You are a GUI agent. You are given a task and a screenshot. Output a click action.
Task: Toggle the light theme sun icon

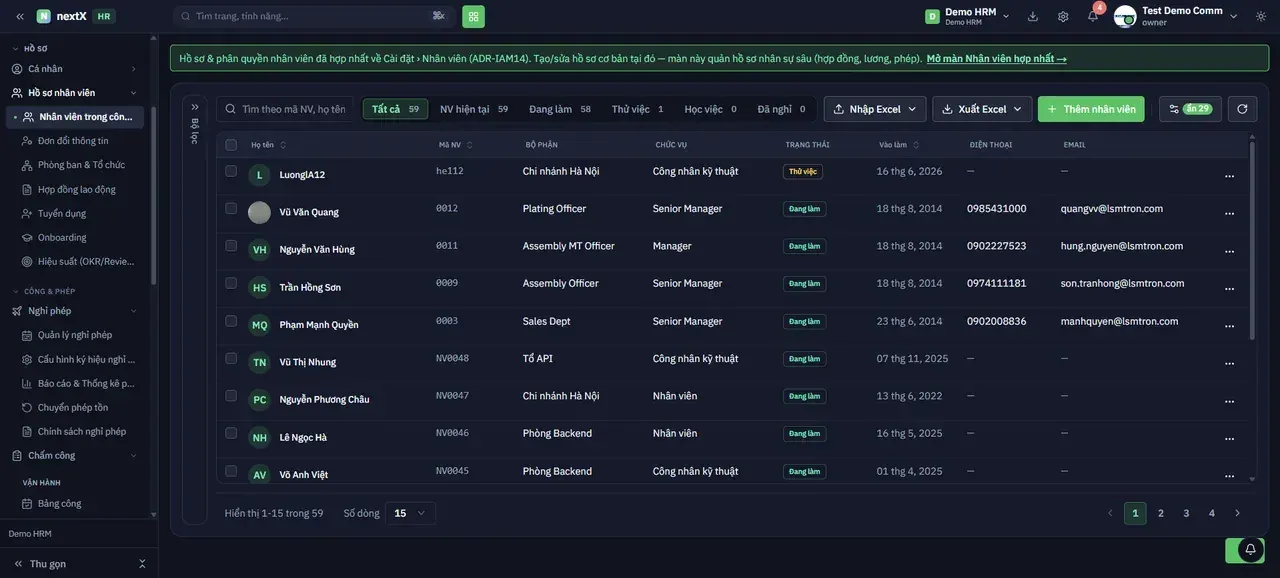(x=1261, y=16)
